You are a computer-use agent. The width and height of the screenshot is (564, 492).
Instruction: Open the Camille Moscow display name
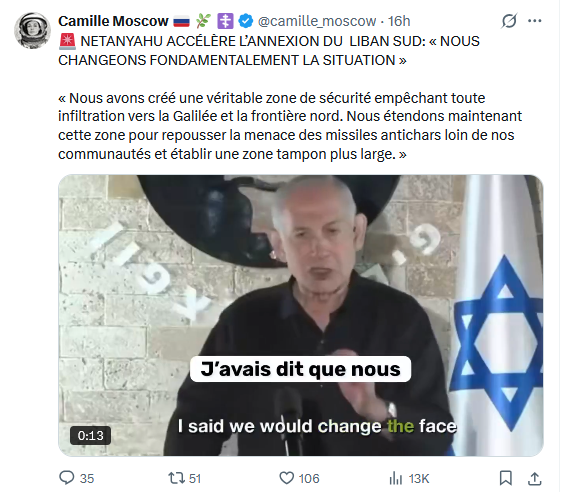click(113, 21)
